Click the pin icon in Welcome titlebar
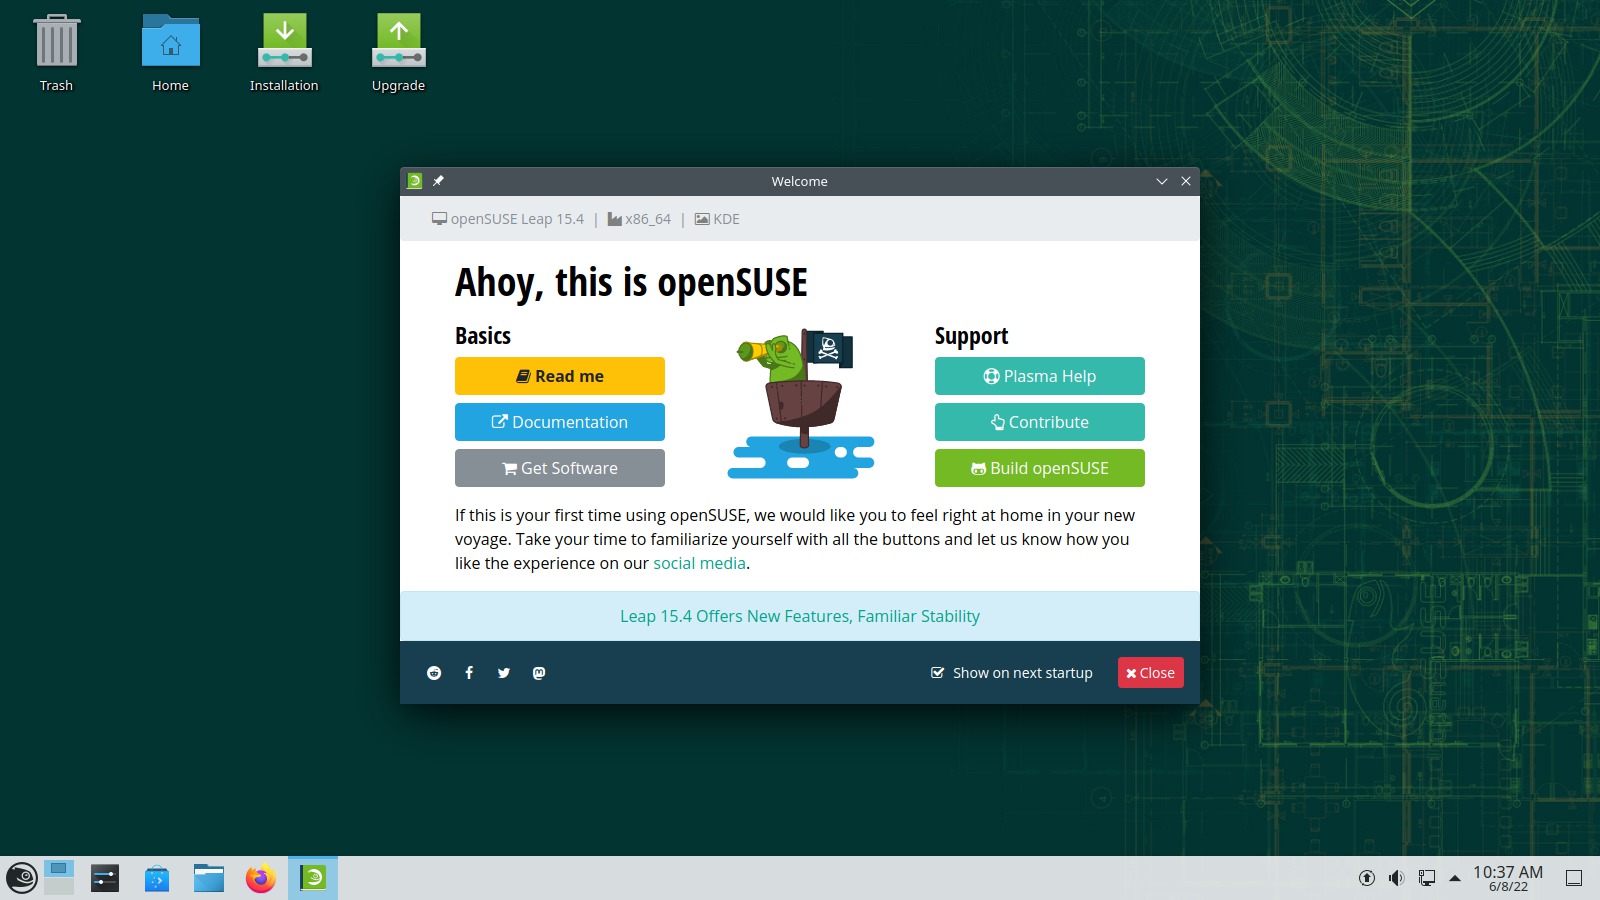 point(438,181)
